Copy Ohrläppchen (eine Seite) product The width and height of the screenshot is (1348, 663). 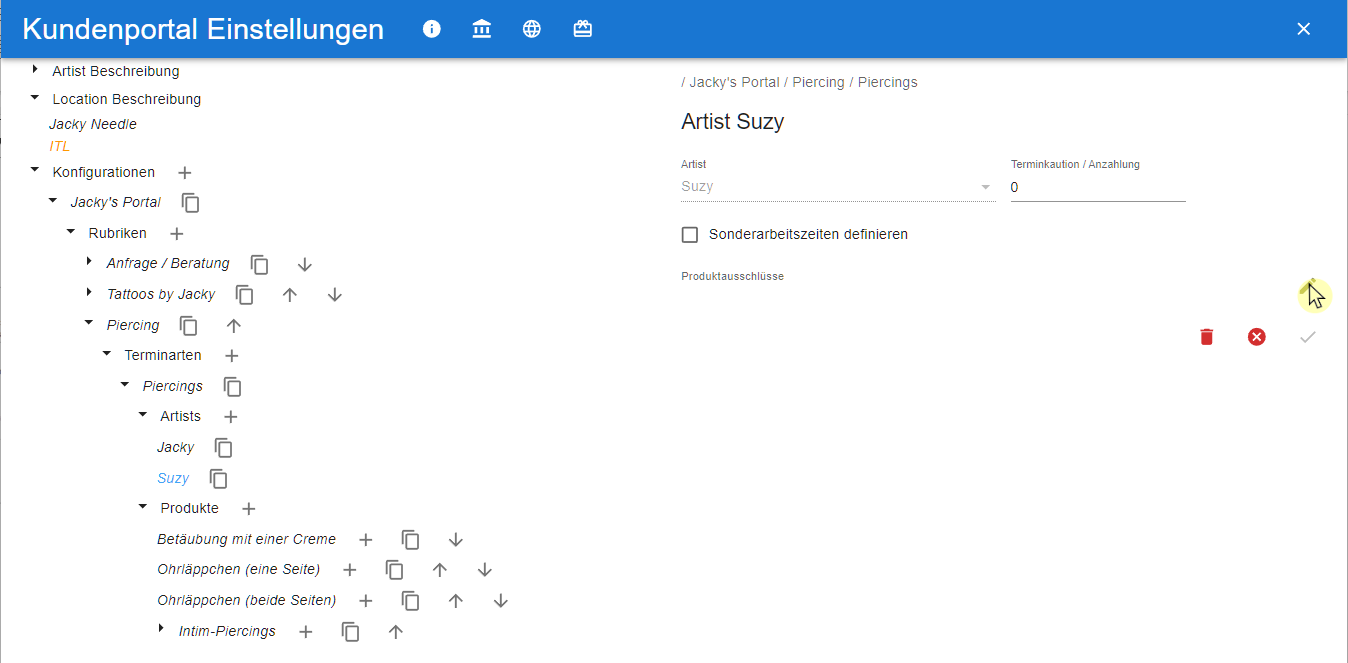tap(395, 570)
